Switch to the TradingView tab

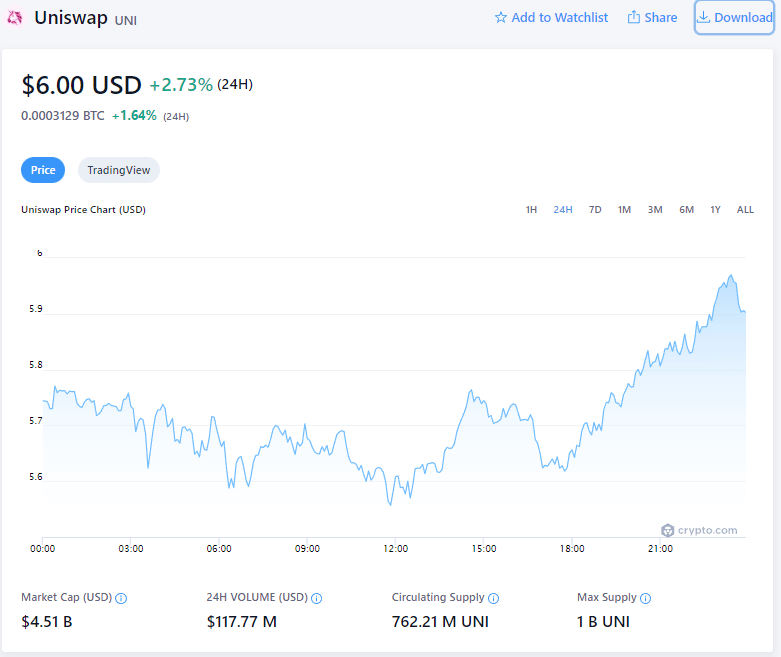point(119,170)
